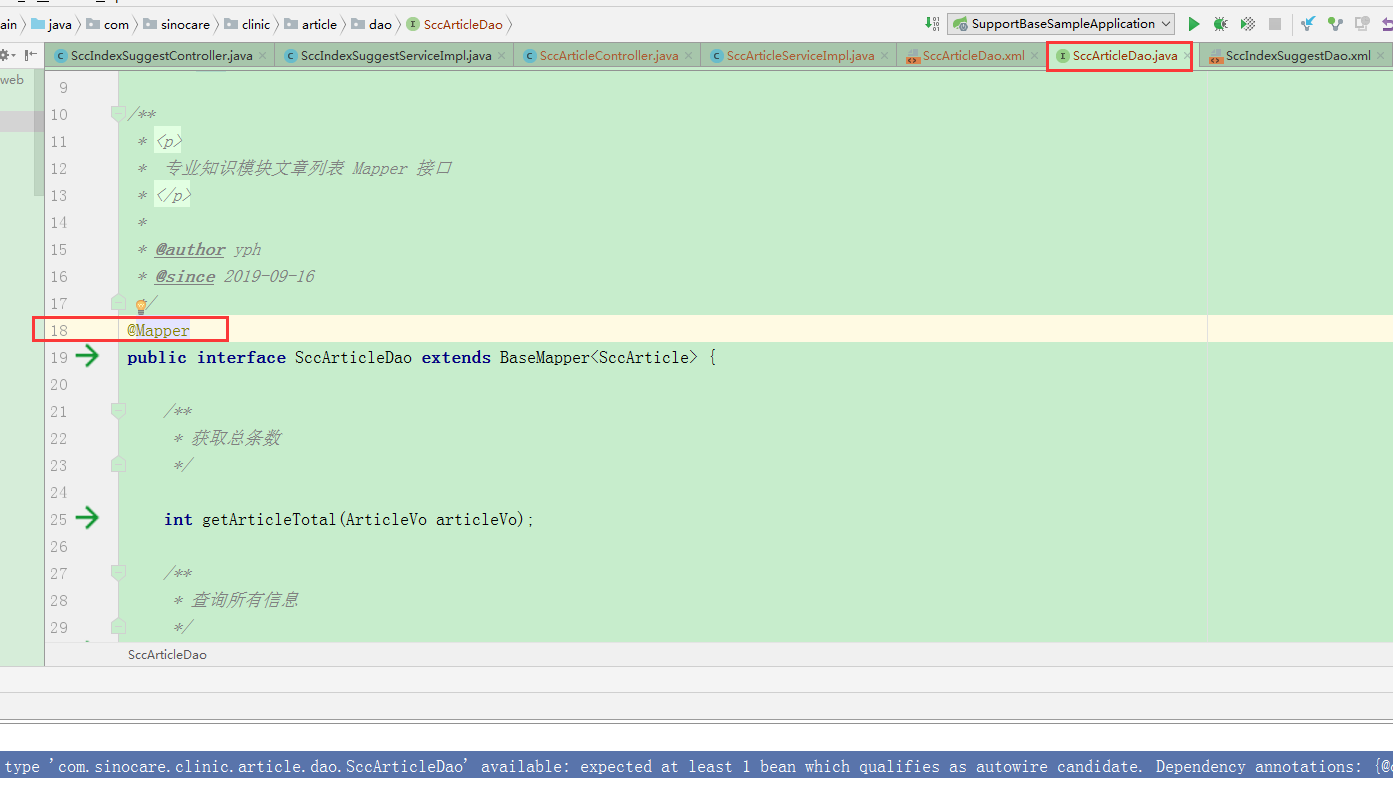Close the SccArticleController.java tab
Screen dimensions: 1393x789
(x=689, y=56)
